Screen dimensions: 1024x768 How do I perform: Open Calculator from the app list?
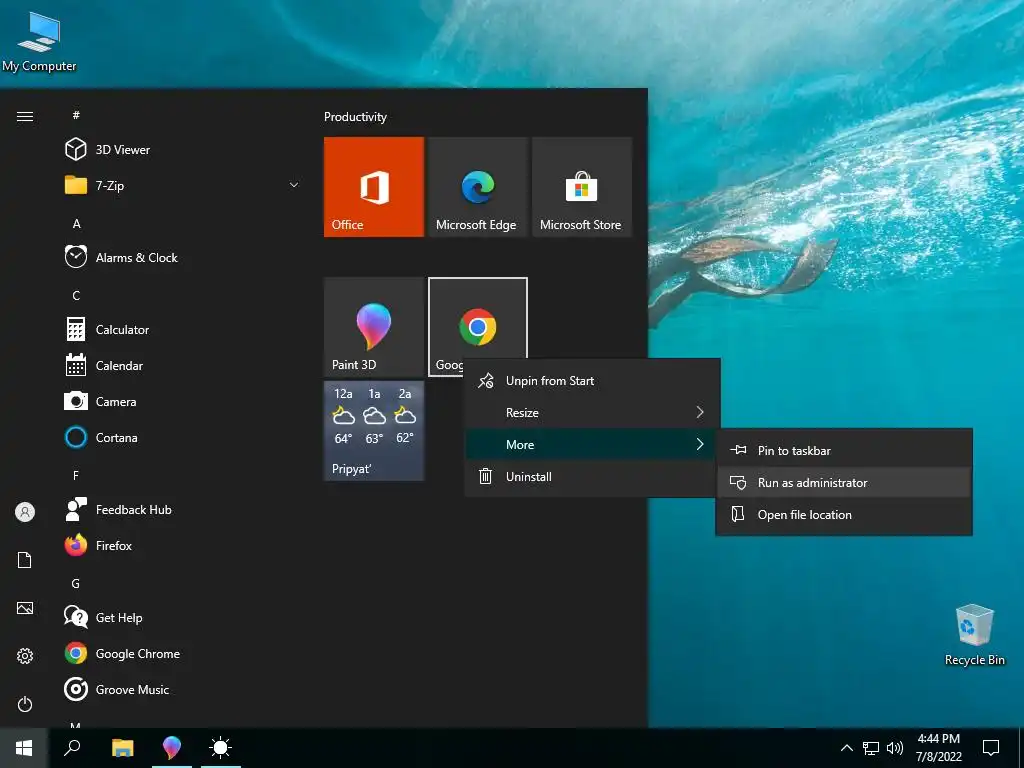[183, 329]
